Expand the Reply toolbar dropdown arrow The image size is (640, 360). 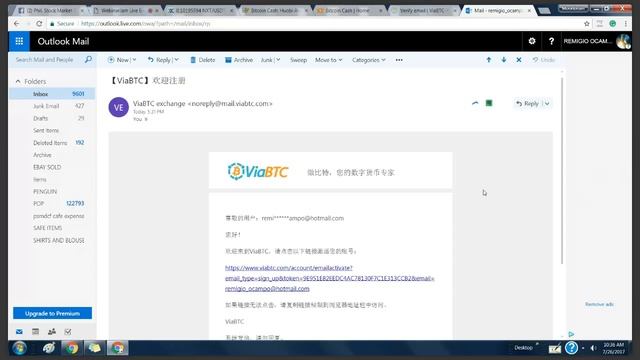(x=176, y=60)
